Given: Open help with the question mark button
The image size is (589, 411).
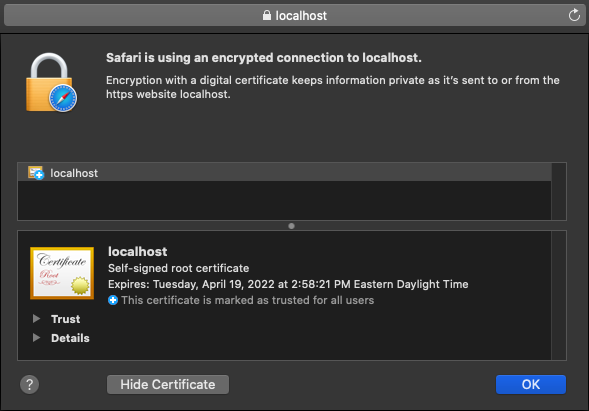Looking at the screenshot, I should click(29, 384).
